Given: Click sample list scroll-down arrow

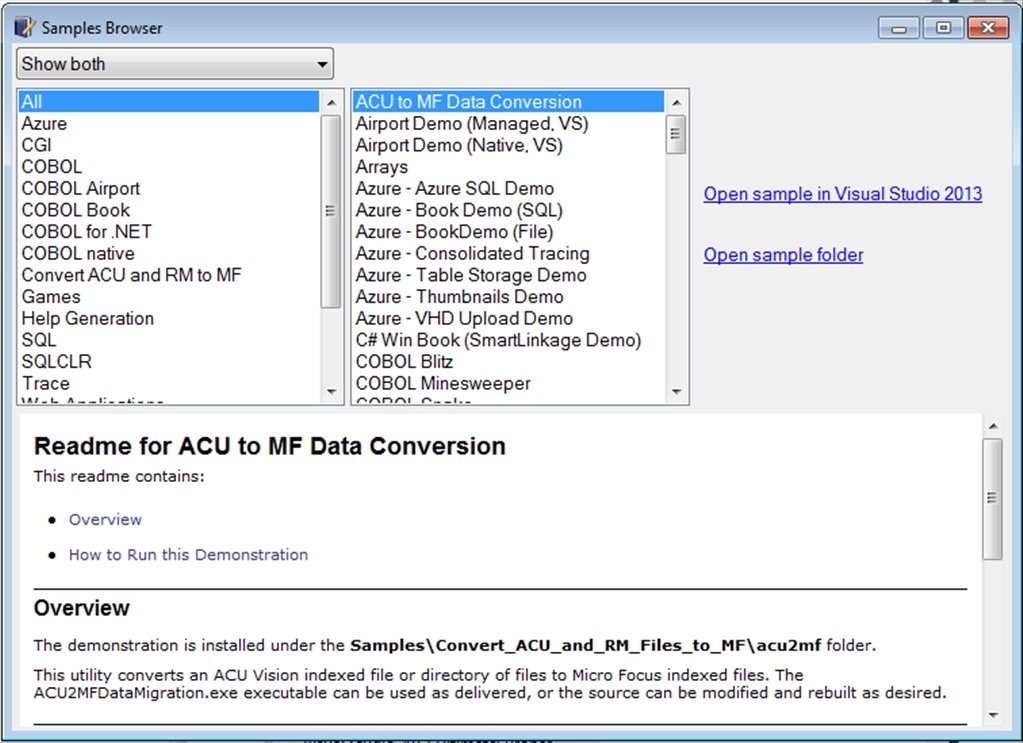Looking at the screenshot, I should pos(677,391).
